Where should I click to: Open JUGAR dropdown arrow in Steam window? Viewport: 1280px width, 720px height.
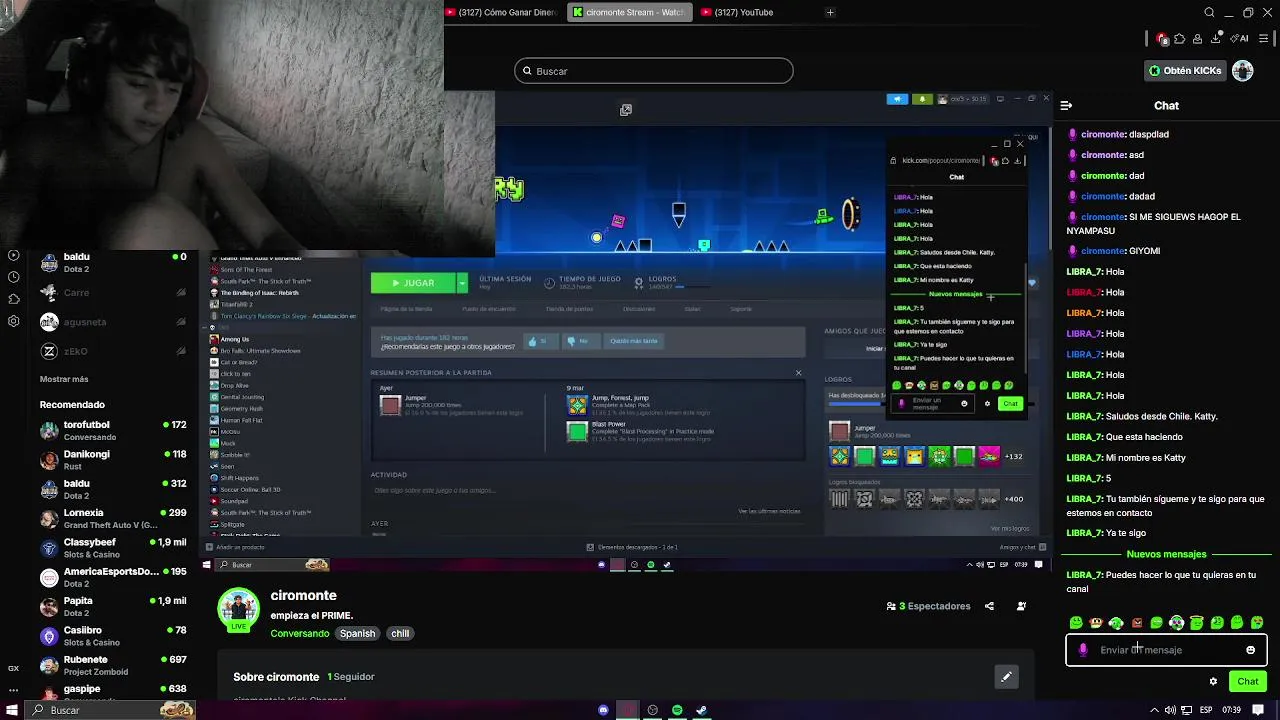tap(462, 283)
